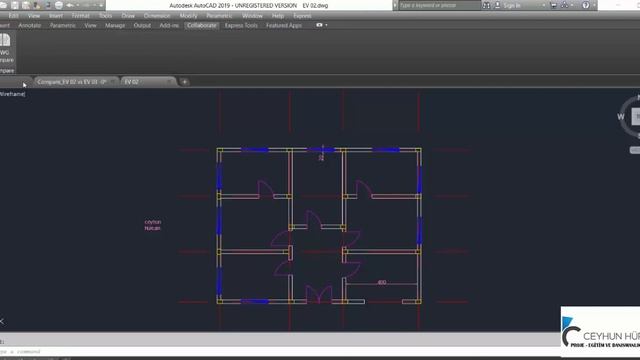Viewport: 640px width, 360px height.
Task: Open Undo history dropdown arrow
Action: pos(78,5)
